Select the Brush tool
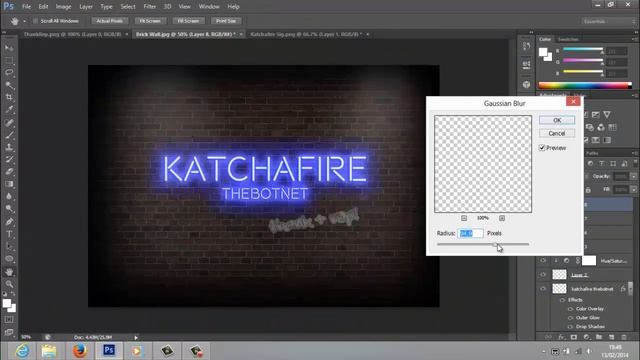 pyautogui.click(x=9, y=134)
